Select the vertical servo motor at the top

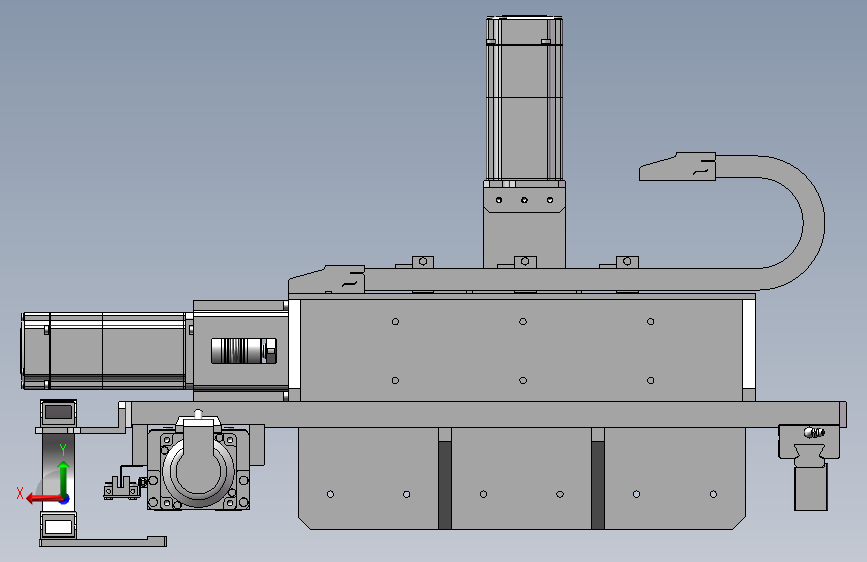coord(524,98)
